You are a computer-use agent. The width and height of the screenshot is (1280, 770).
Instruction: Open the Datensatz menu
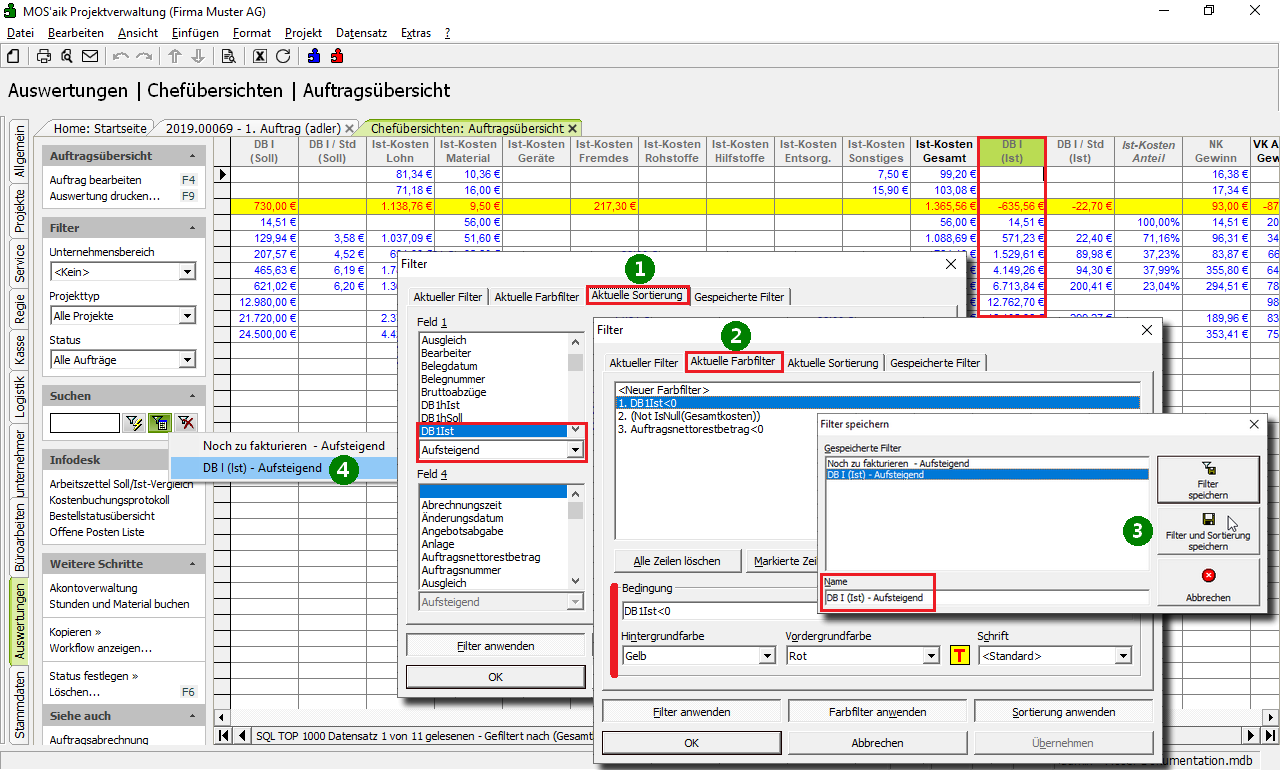(x=361, y=33)
